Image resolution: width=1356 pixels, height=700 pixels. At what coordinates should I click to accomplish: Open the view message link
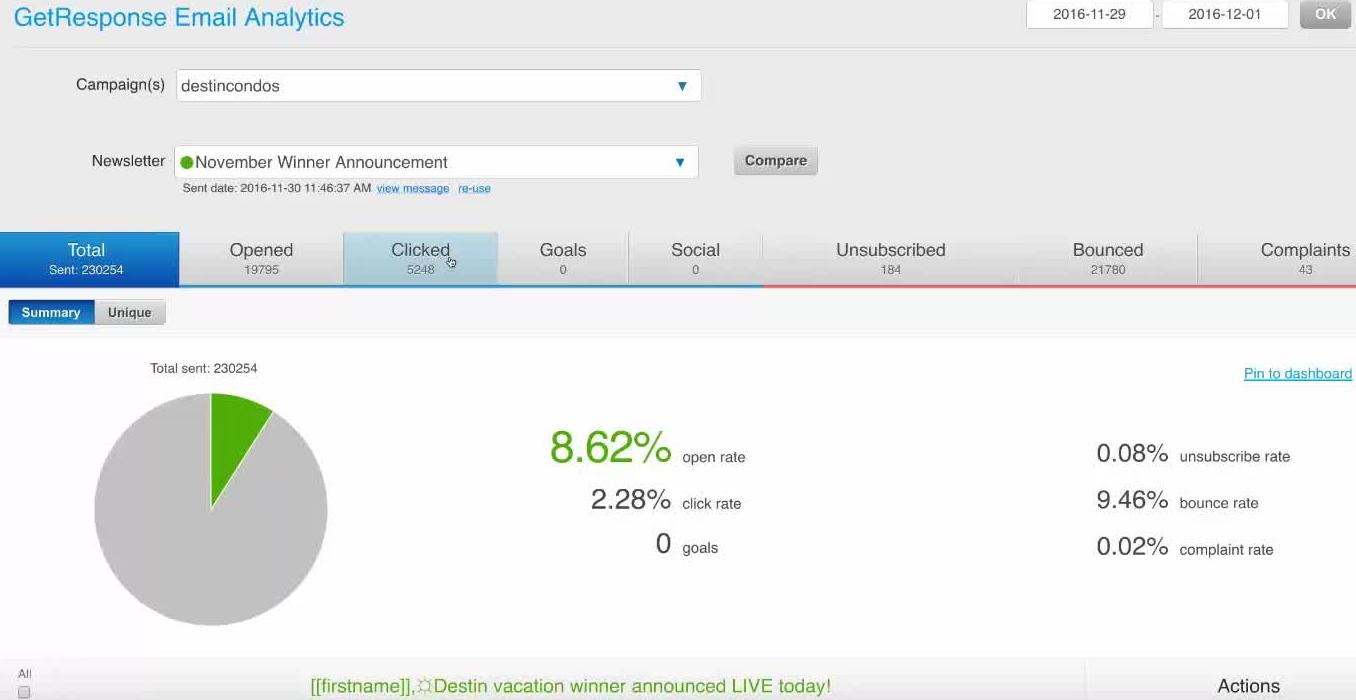(413, 188)
